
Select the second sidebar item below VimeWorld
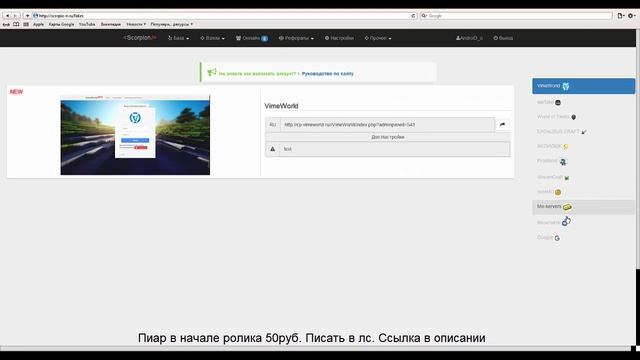(583, 102)
